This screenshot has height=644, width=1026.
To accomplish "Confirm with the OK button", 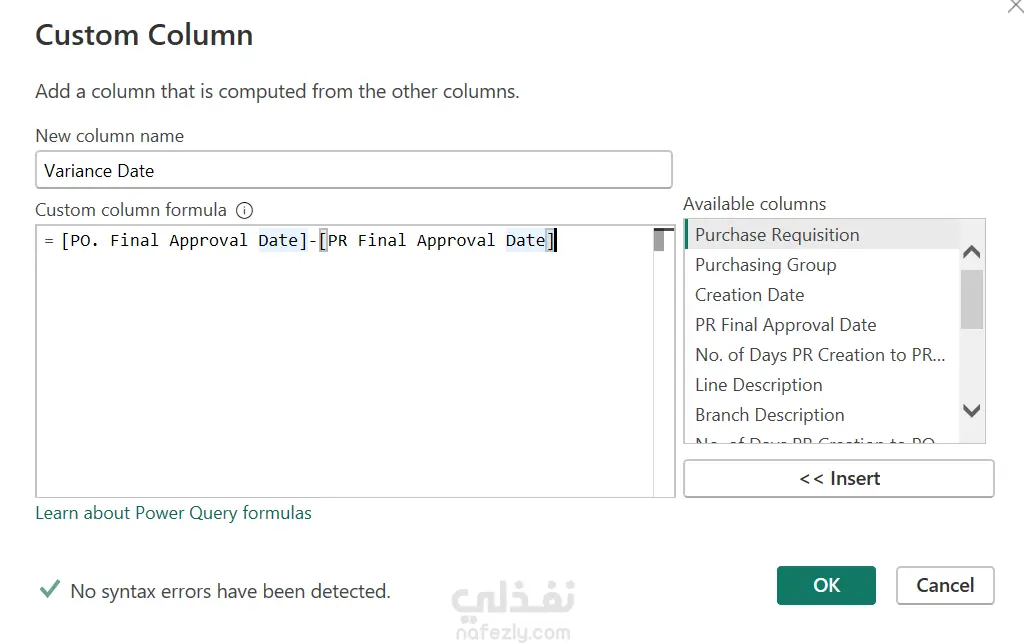I will tap(826, 585).
